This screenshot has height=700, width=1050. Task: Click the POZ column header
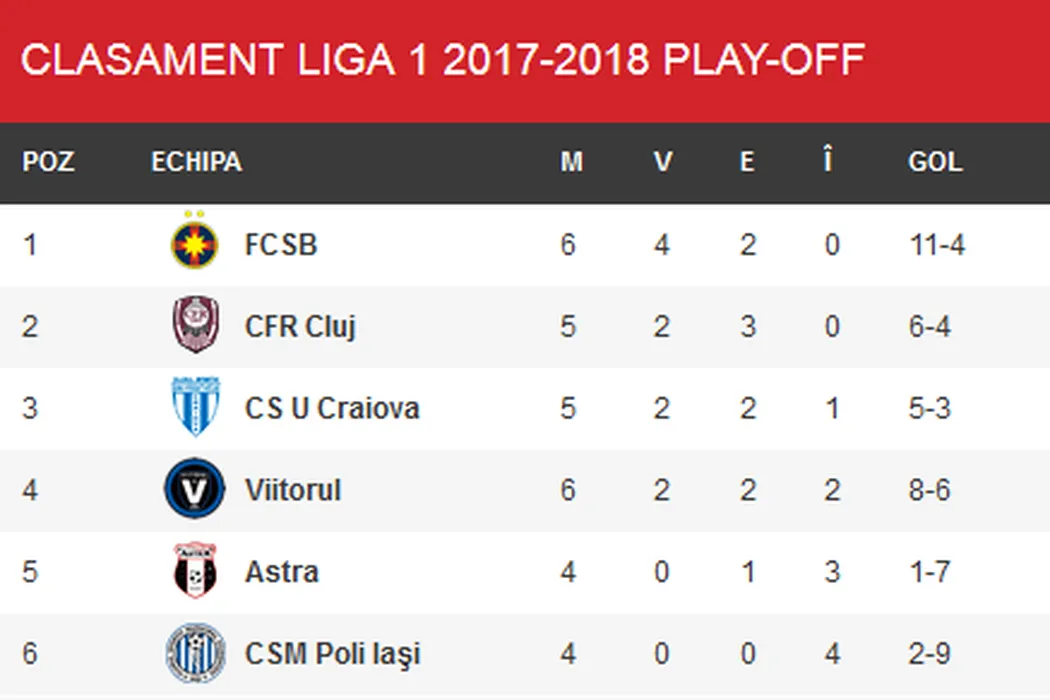coord(48,162)
